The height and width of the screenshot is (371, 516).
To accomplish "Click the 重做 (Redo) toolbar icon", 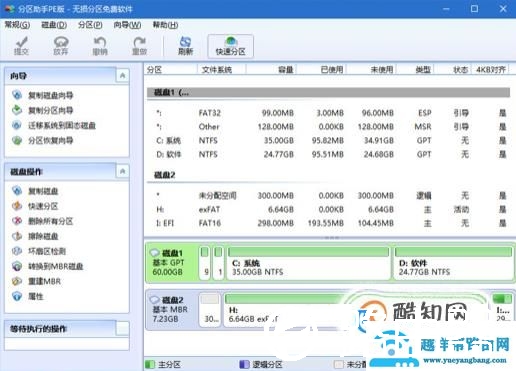I will click(139, 46).
